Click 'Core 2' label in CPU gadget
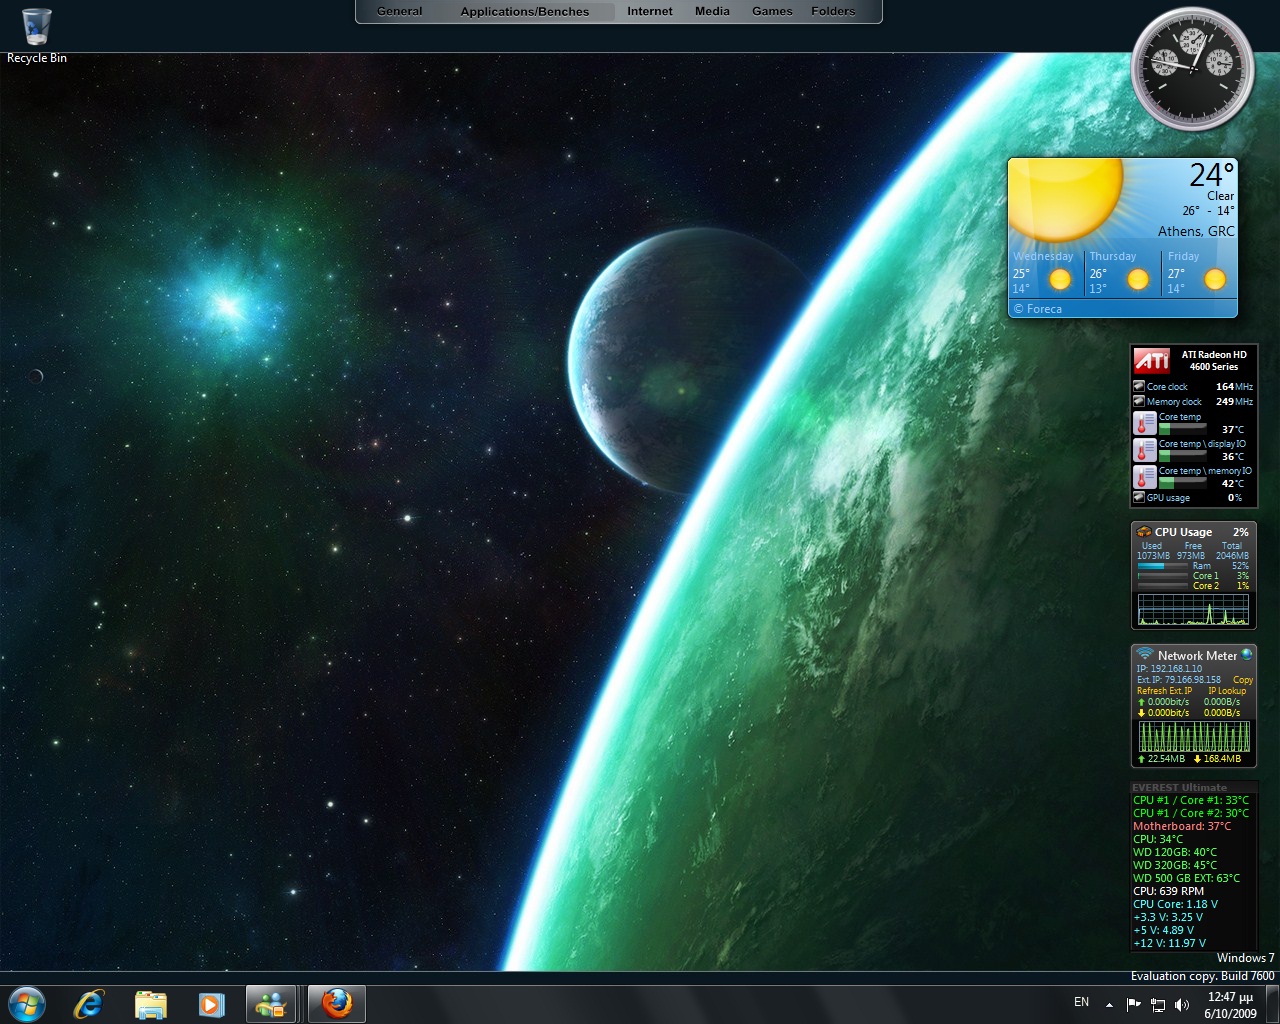Viewport: 1280px width, 1024px height. [x=1205, y=586]
